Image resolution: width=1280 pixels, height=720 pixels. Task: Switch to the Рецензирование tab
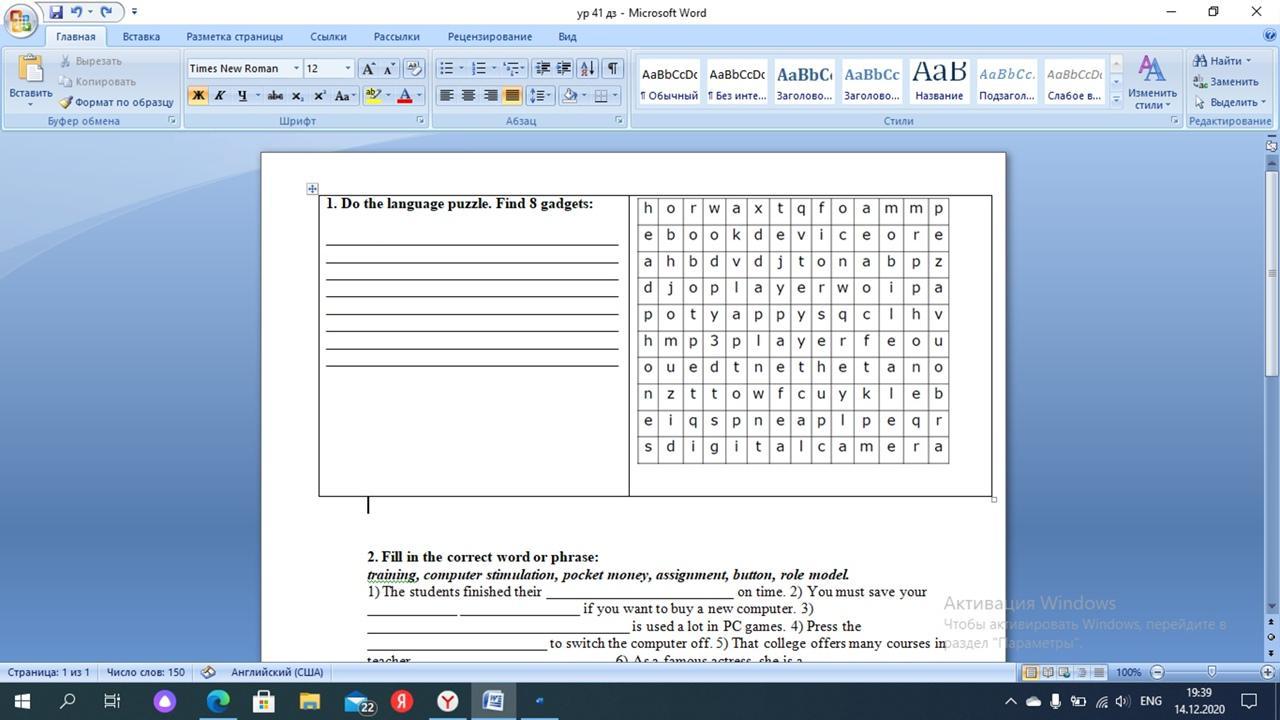[x=489, y=37]
